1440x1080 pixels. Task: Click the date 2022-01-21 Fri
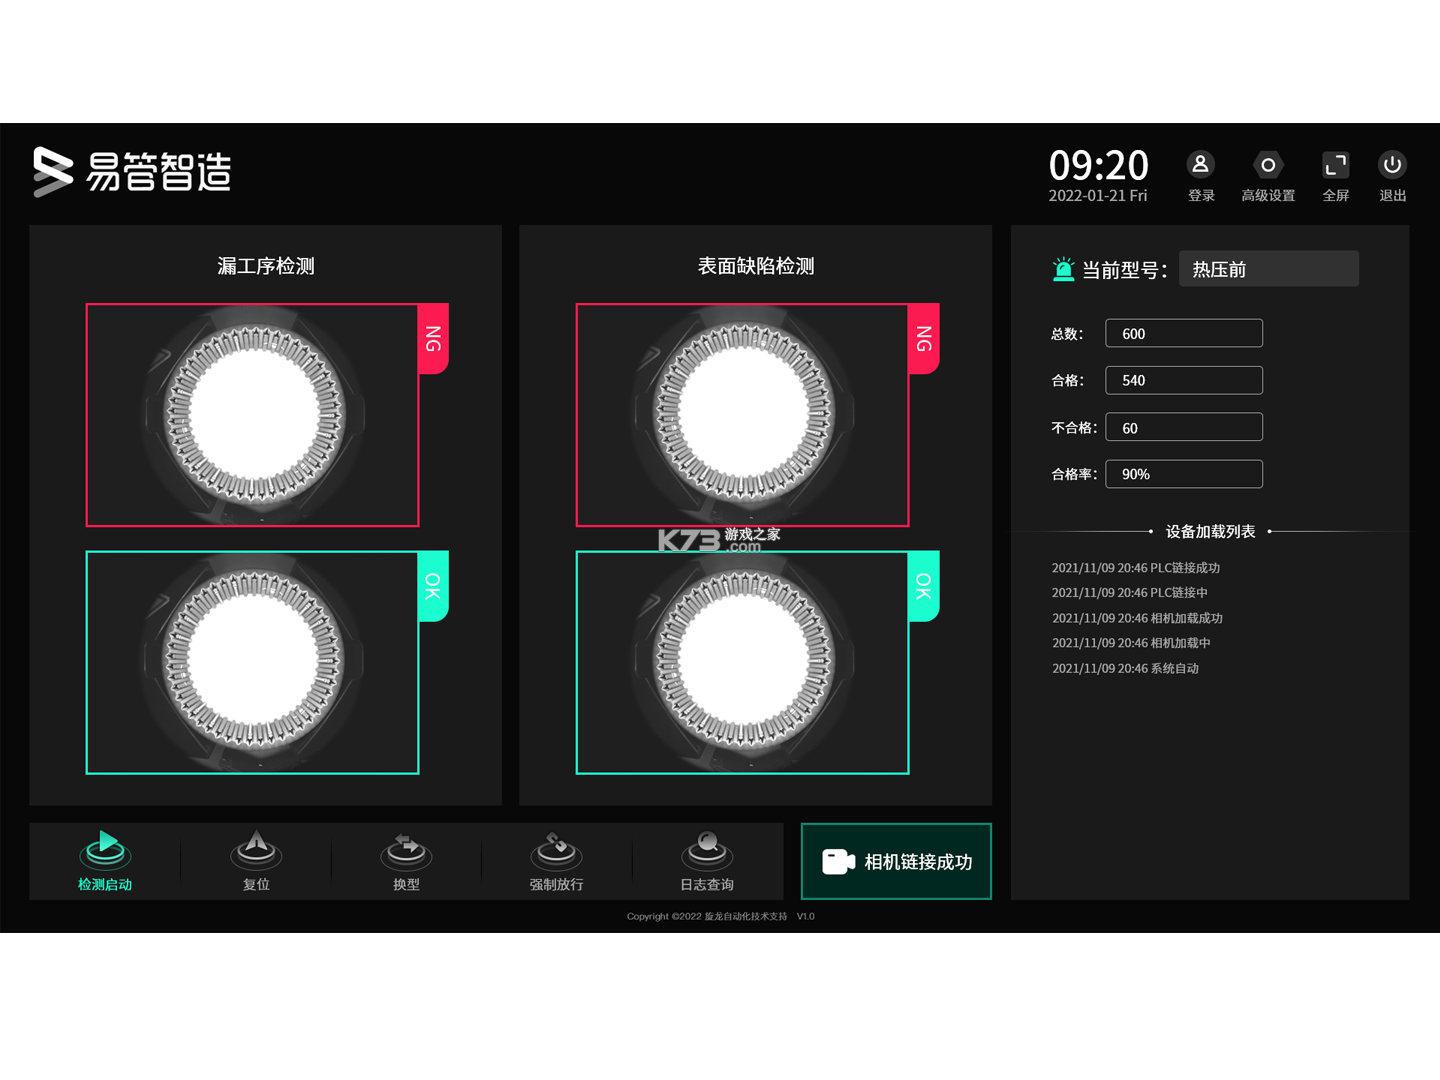coord(1098,196)
